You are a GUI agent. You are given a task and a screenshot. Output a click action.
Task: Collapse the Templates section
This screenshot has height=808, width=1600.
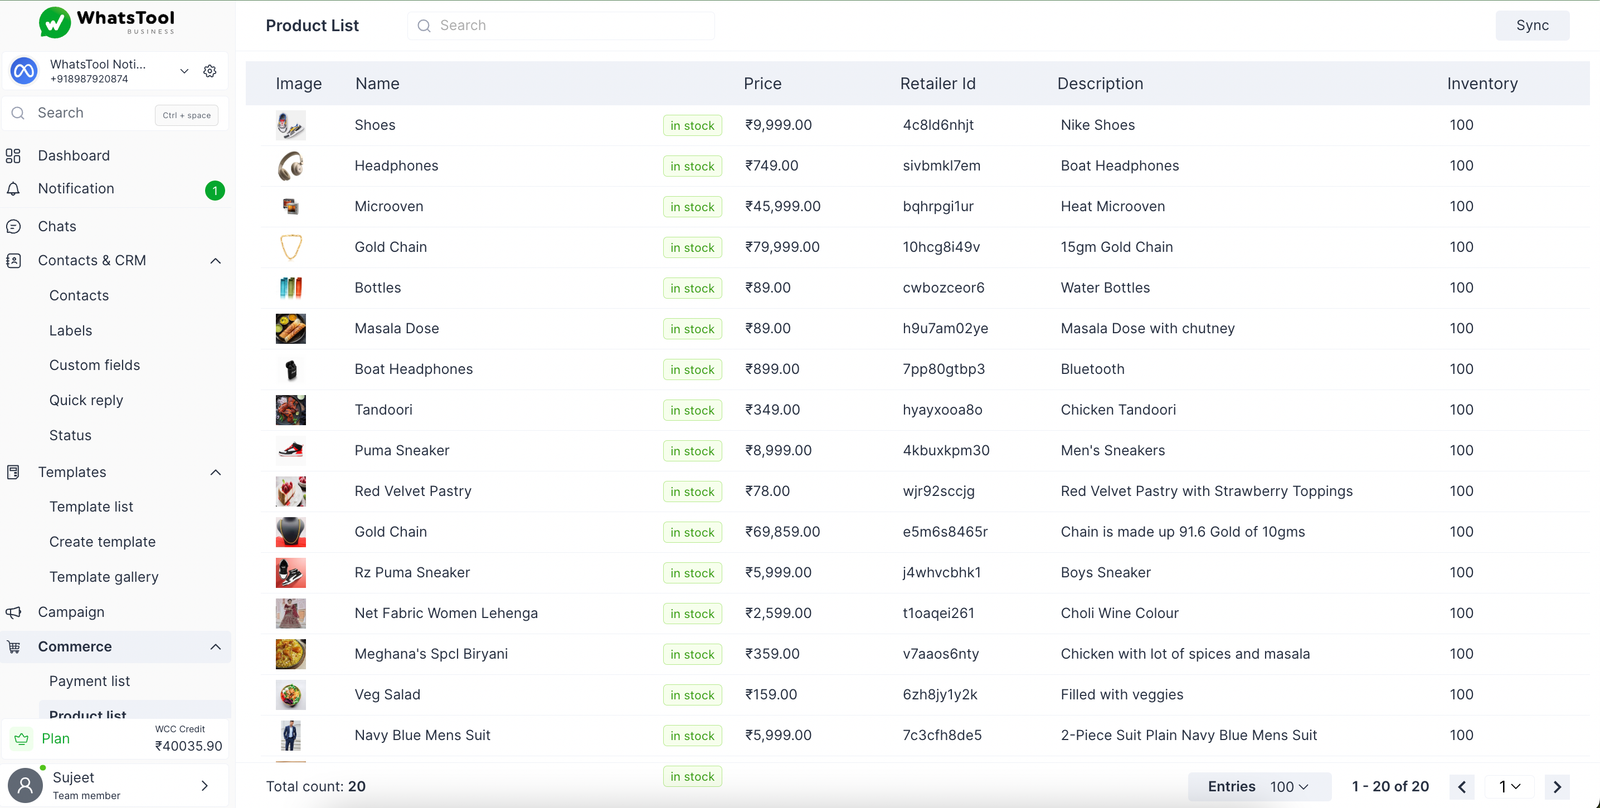coord(215,472)
